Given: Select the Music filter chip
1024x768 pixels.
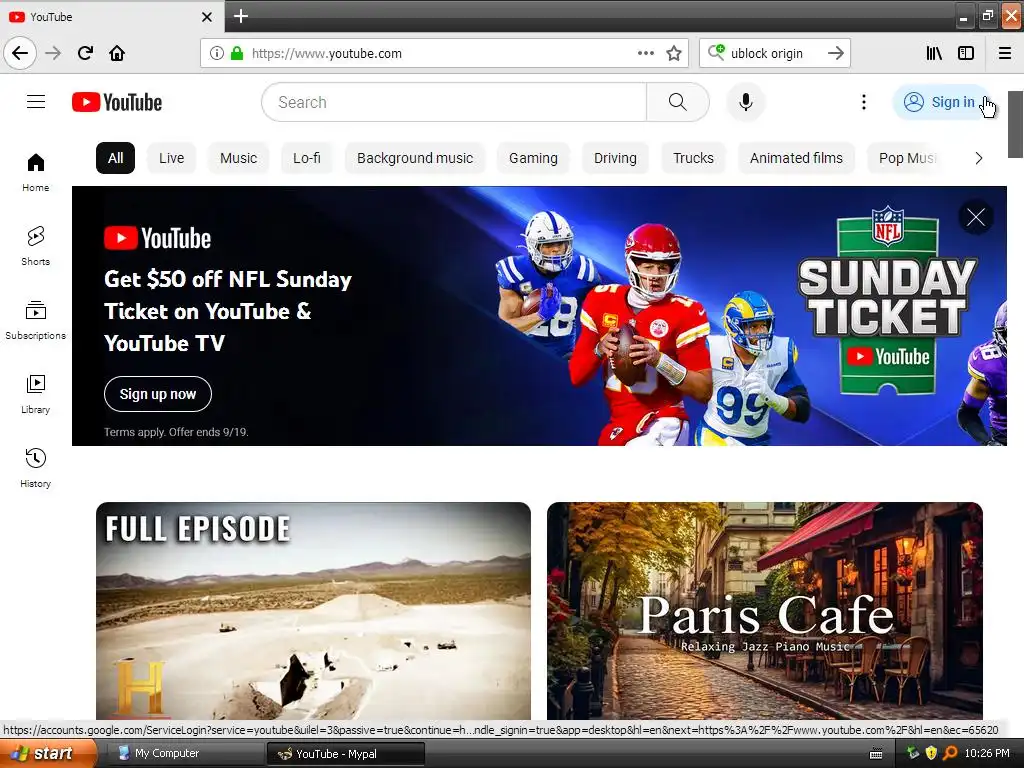Looking at the screenshot, I should click(238, 158).
